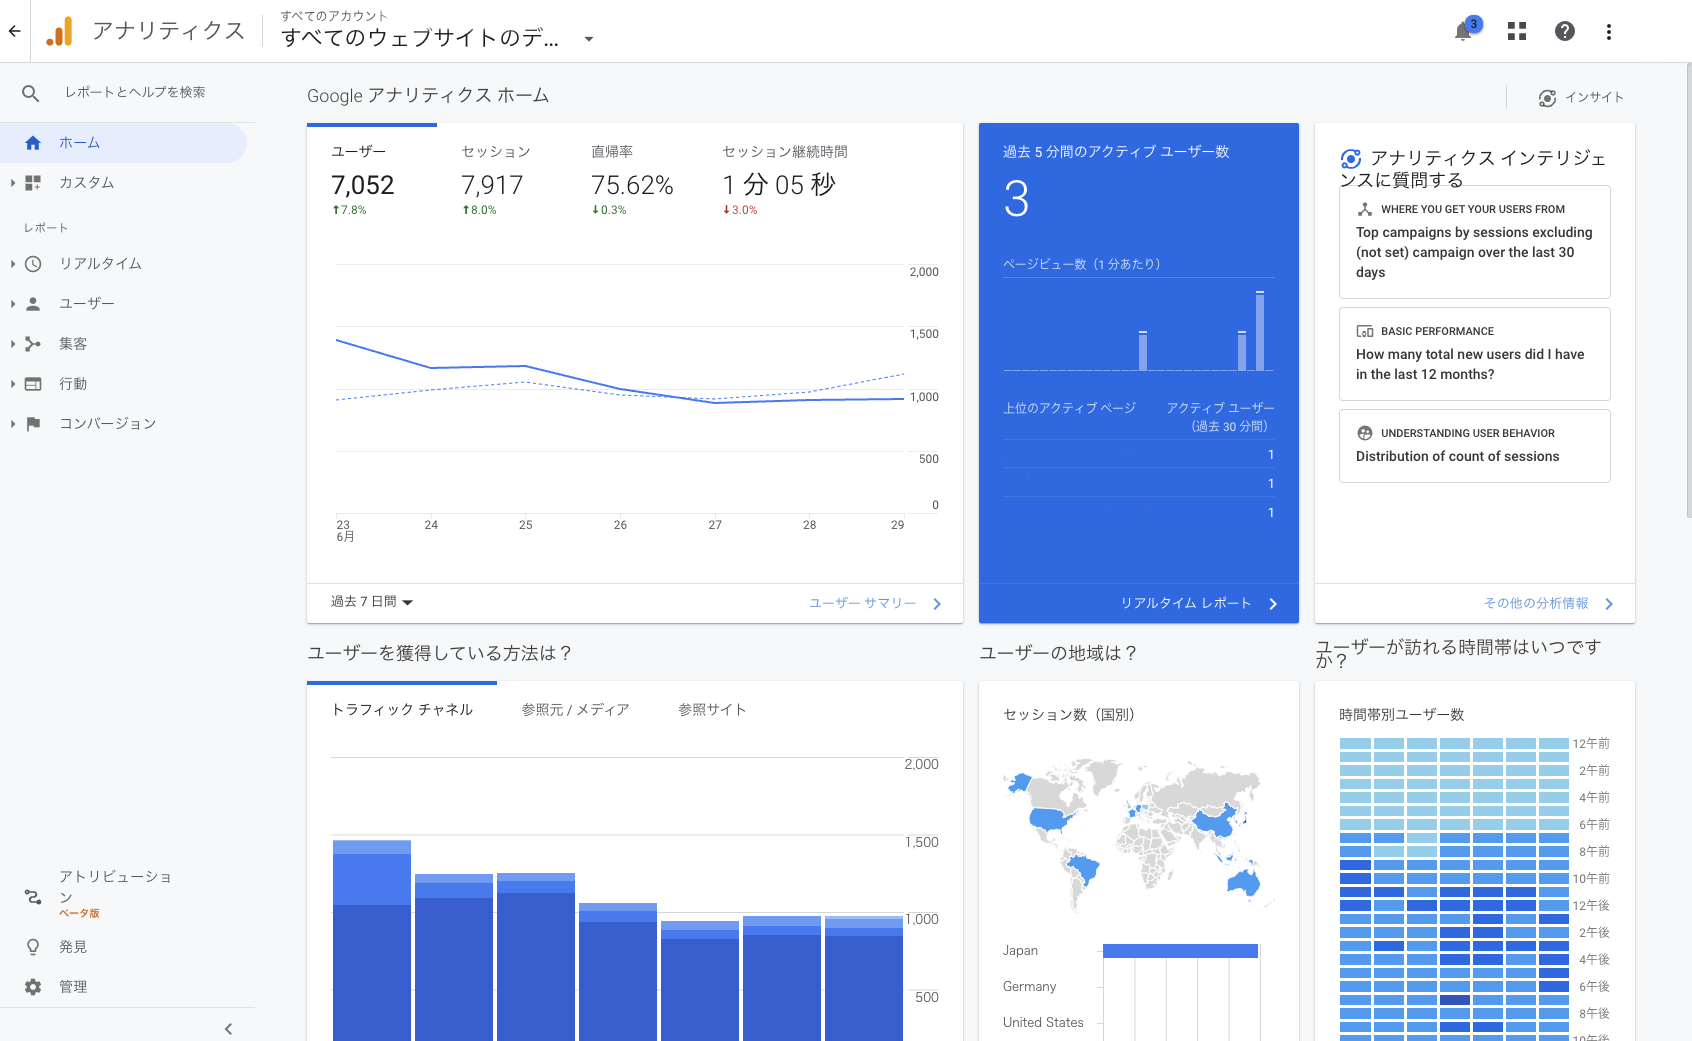Click the Japan bar in sessions chart

1180,951
